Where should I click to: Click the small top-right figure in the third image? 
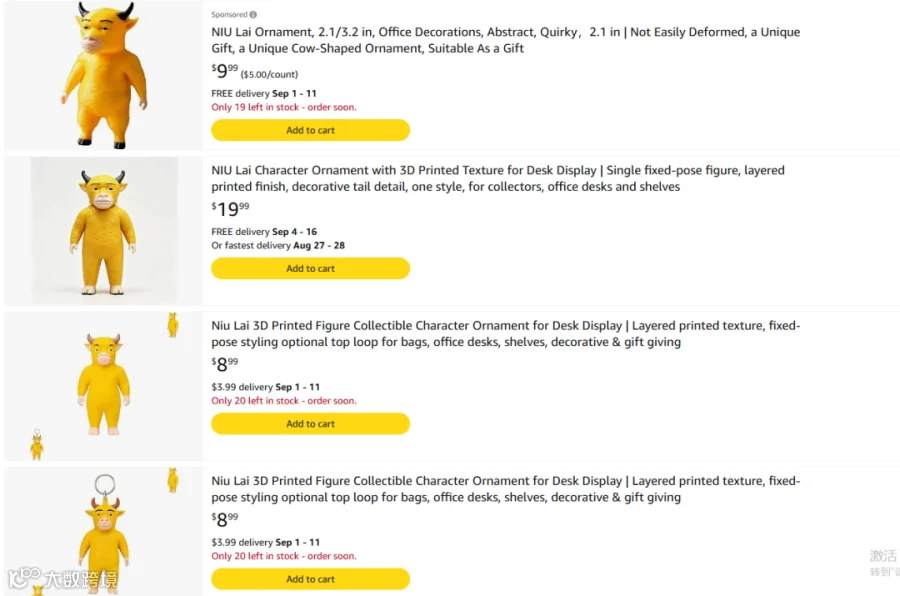pyautogui.click(x=173, y=325)
